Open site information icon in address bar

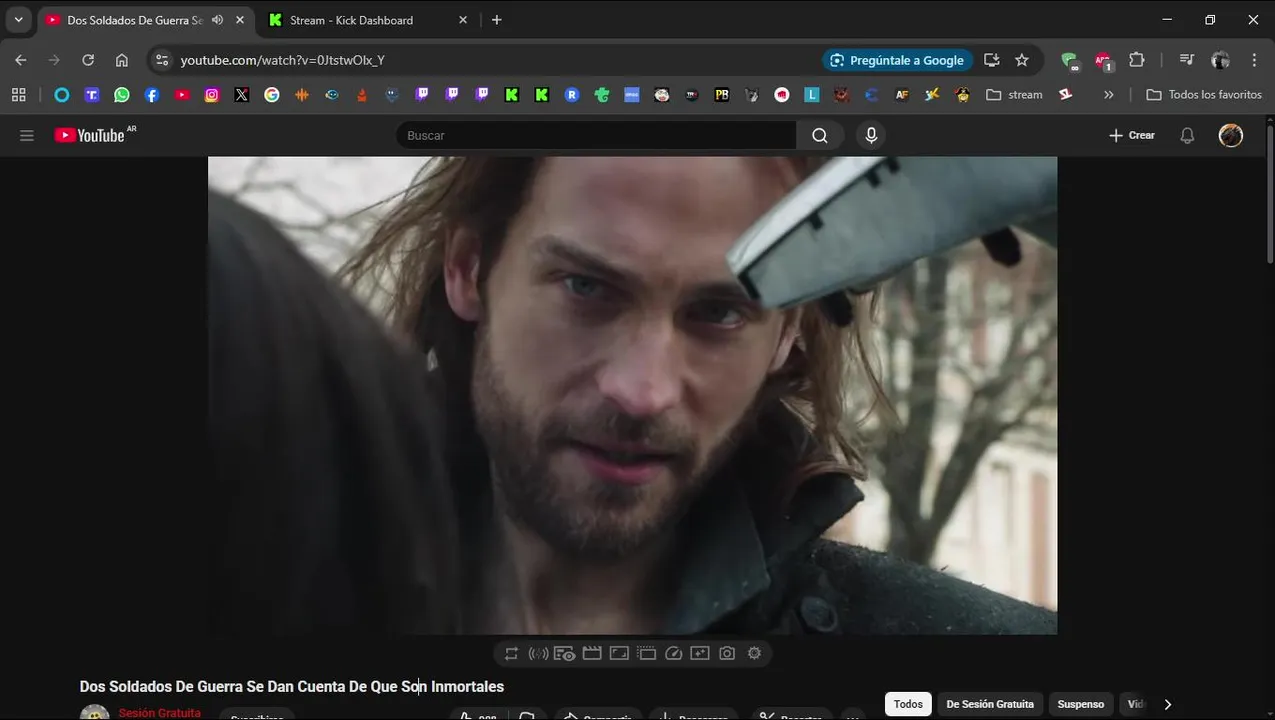162,60
